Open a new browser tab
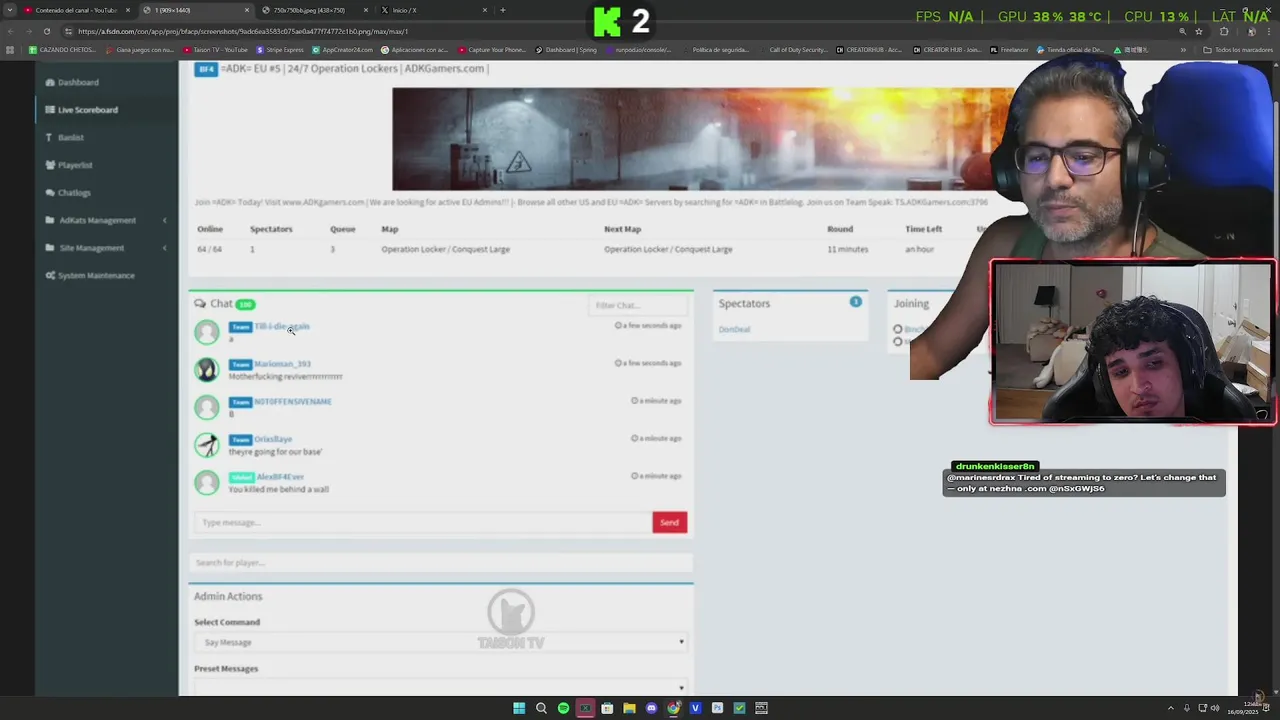This screenshot has height=720, width=1280. tap(502, 10)
